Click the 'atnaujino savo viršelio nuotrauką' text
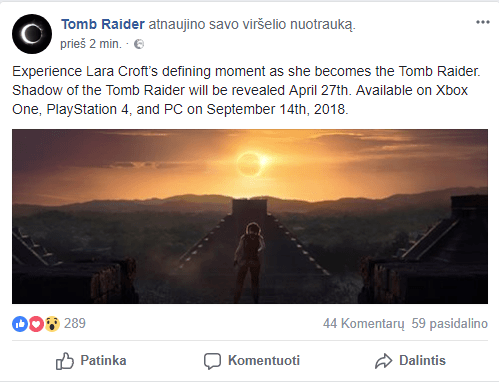 click(x=252, y=24)
